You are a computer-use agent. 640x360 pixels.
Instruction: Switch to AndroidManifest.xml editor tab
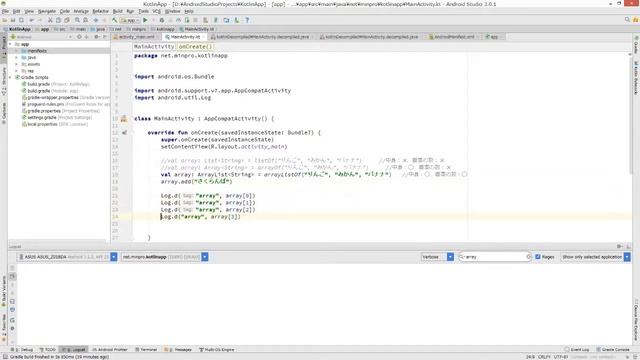(x=454, y=37)
